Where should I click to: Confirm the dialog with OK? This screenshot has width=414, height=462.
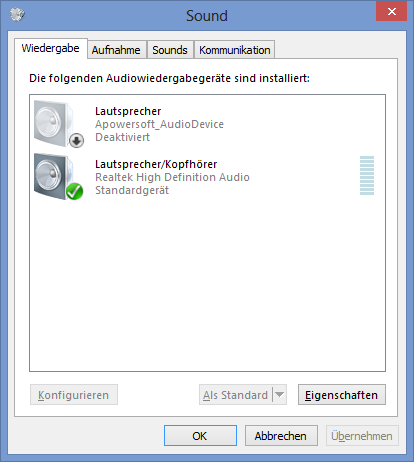200,435
